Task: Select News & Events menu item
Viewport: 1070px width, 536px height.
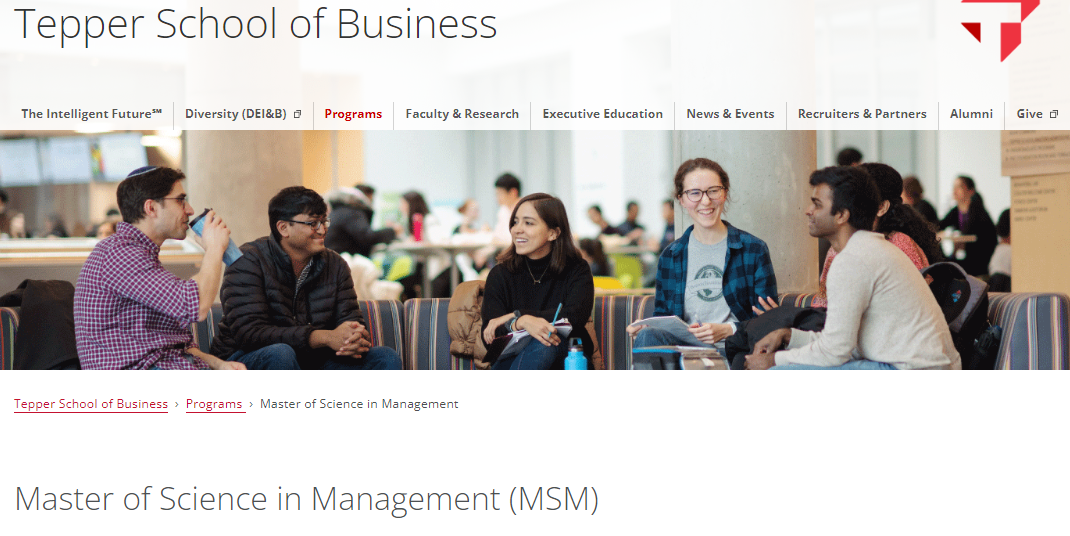Action: (x=730, y=114)
